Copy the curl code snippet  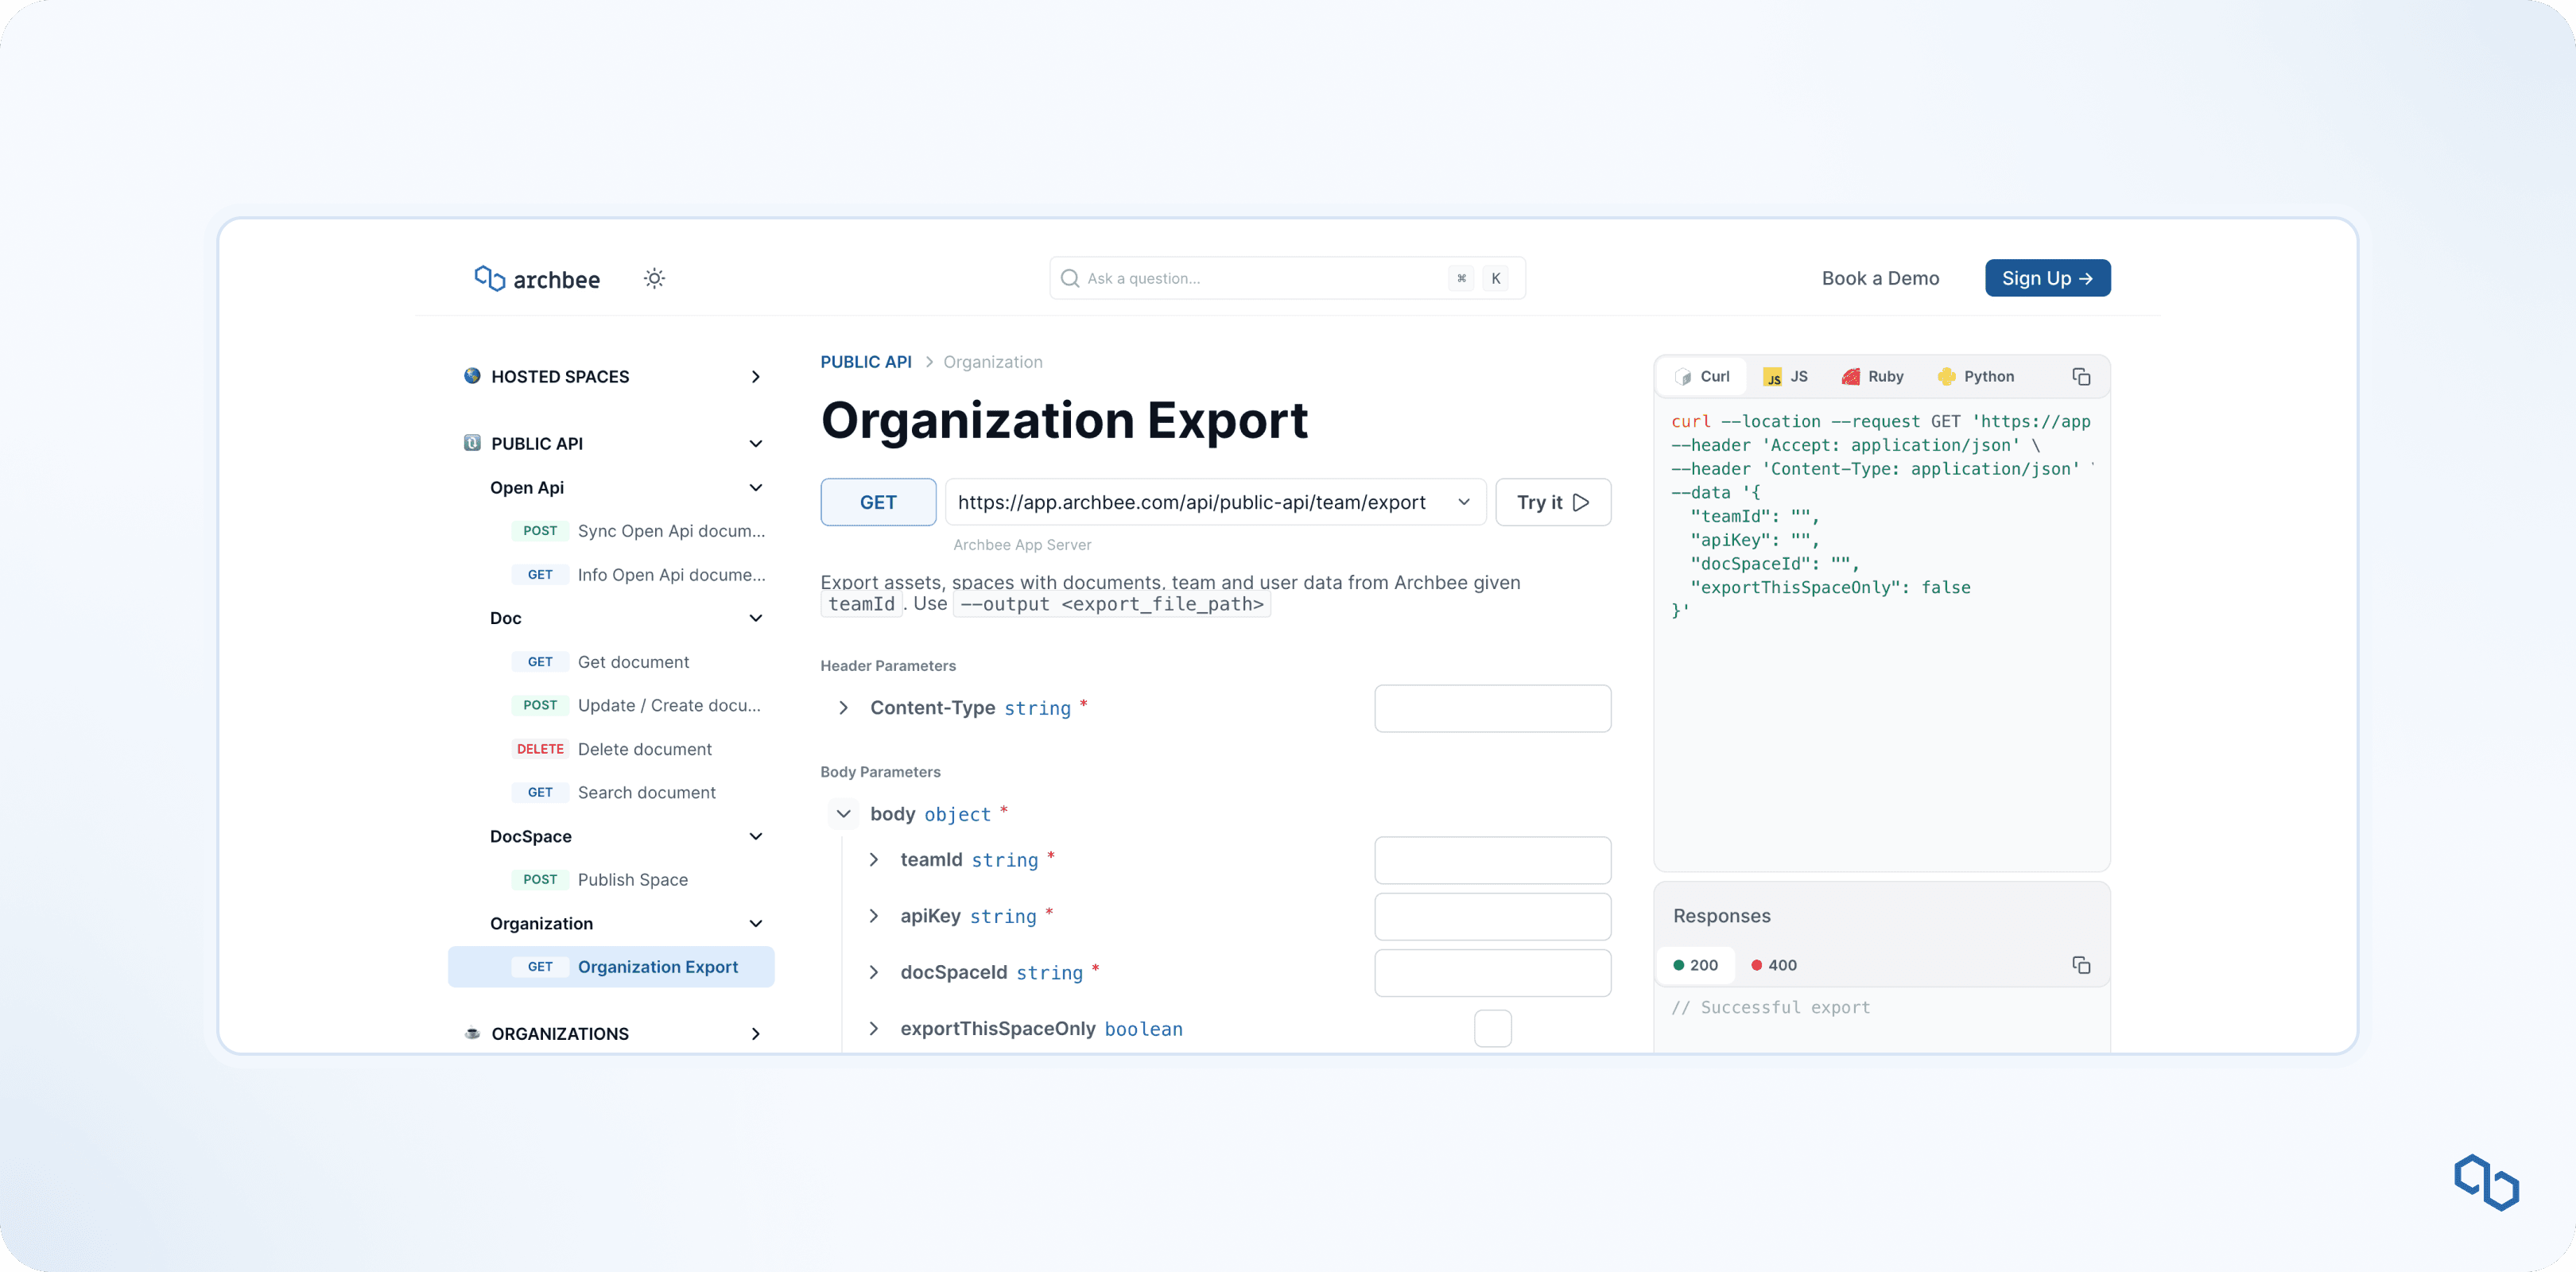[x=2081, y=377]
